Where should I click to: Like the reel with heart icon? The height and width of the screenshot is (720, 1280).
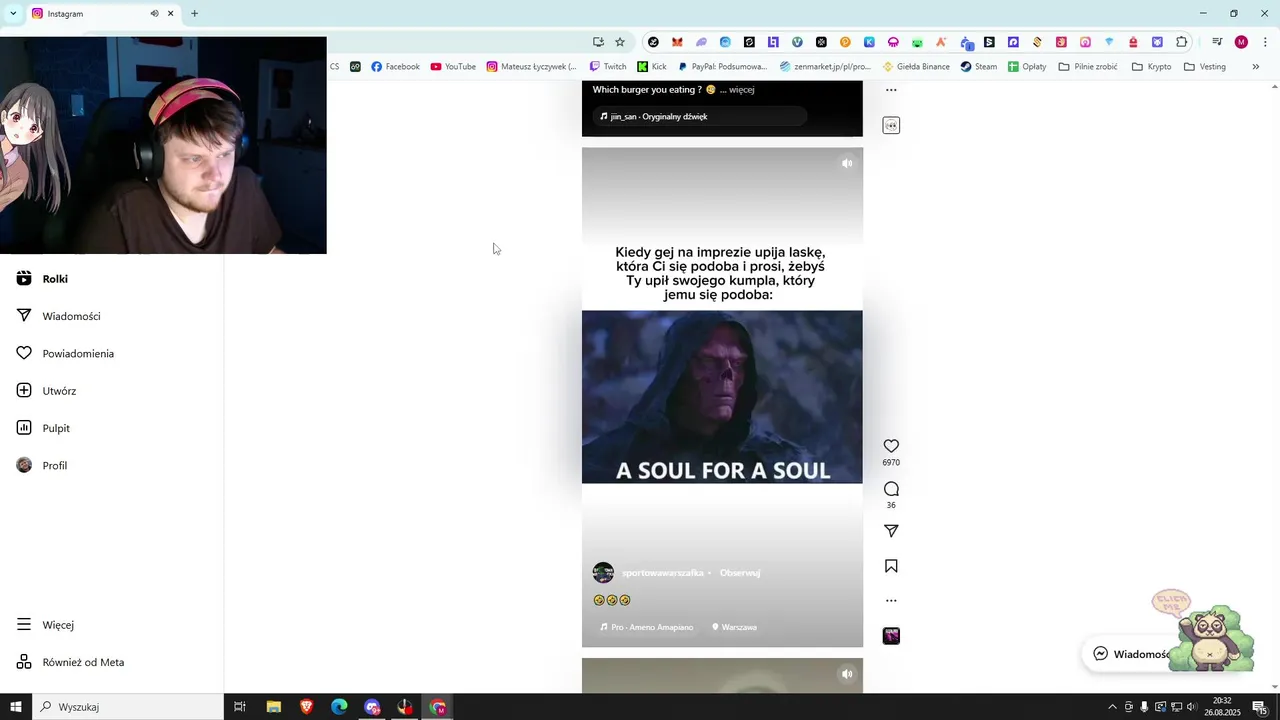891,446
